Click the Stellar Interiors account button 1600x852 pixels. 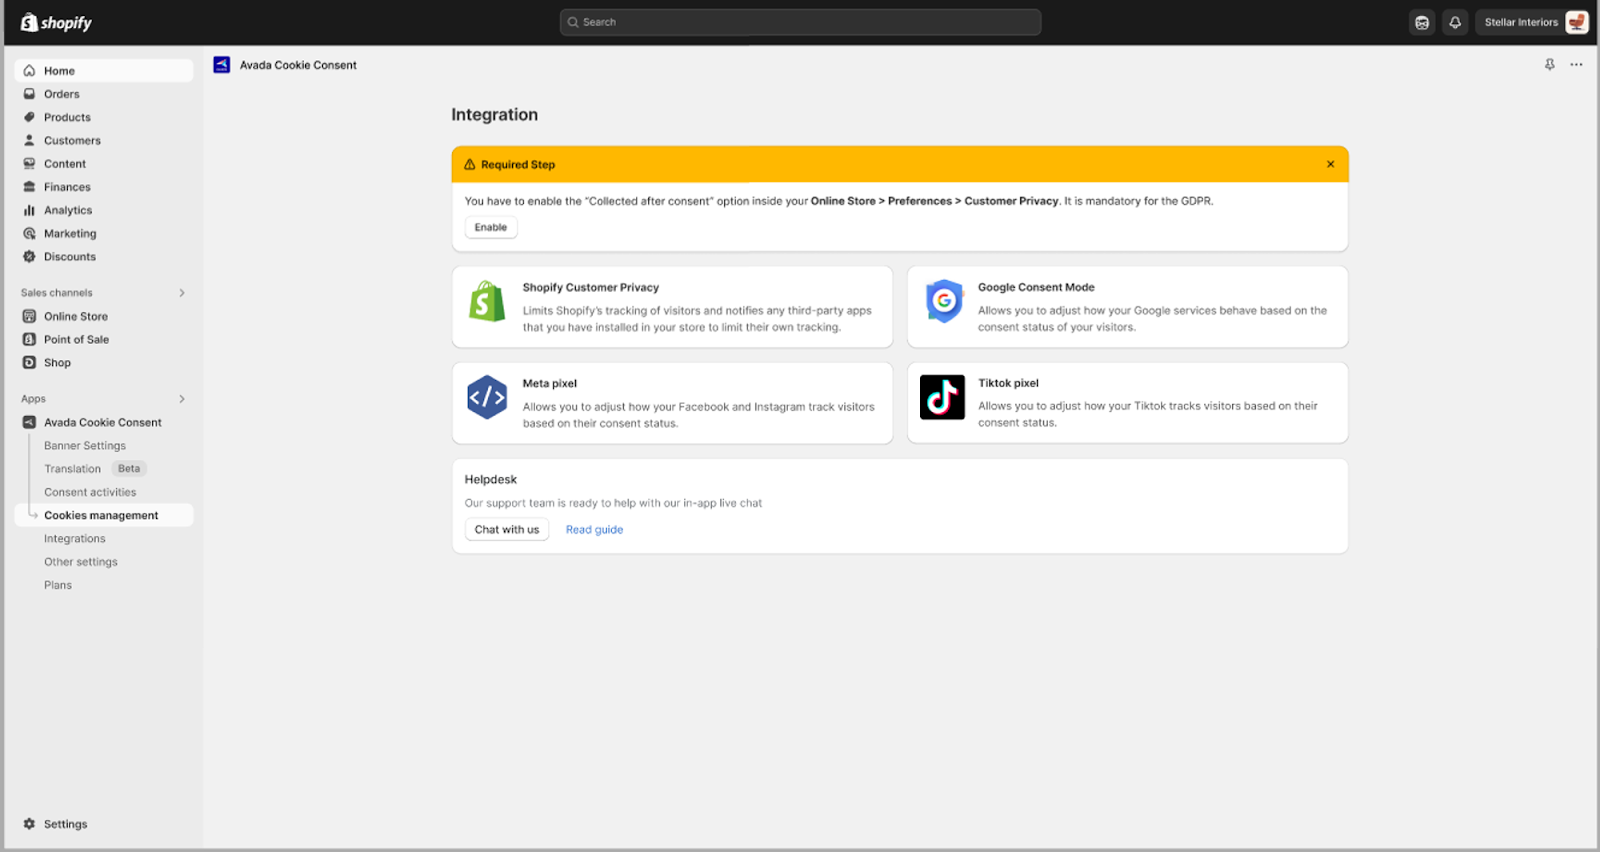pyautogui.click(x=1532, y=22)
